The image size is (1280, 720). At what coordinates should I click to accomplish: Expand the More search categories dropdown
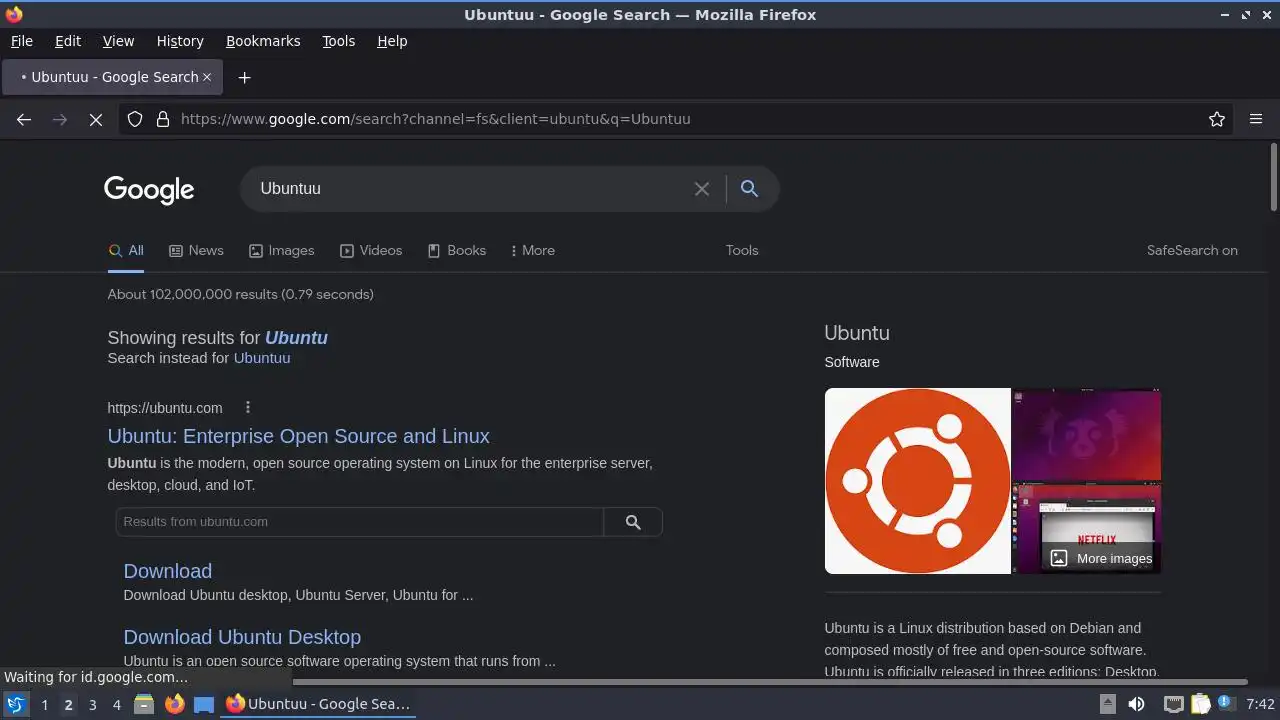[532, 250]
